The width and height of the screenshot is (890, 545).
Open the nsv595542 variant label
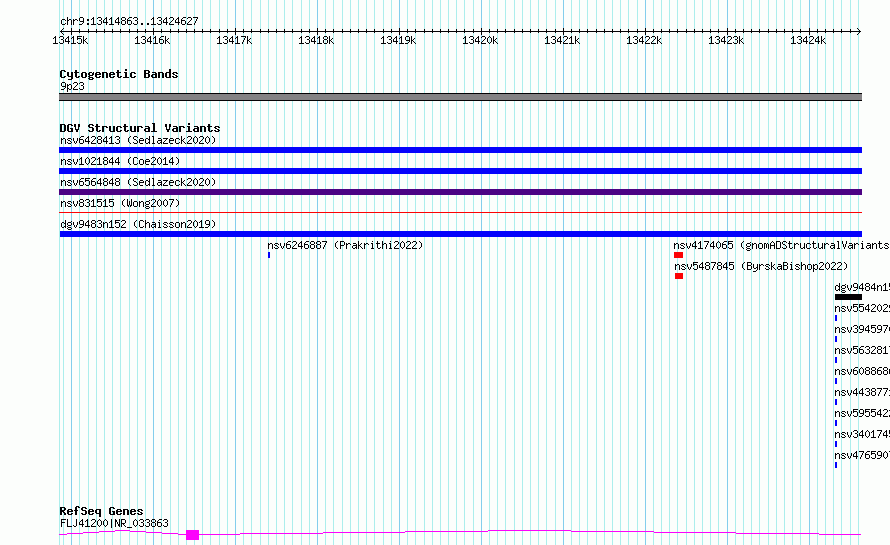point(862,413)
